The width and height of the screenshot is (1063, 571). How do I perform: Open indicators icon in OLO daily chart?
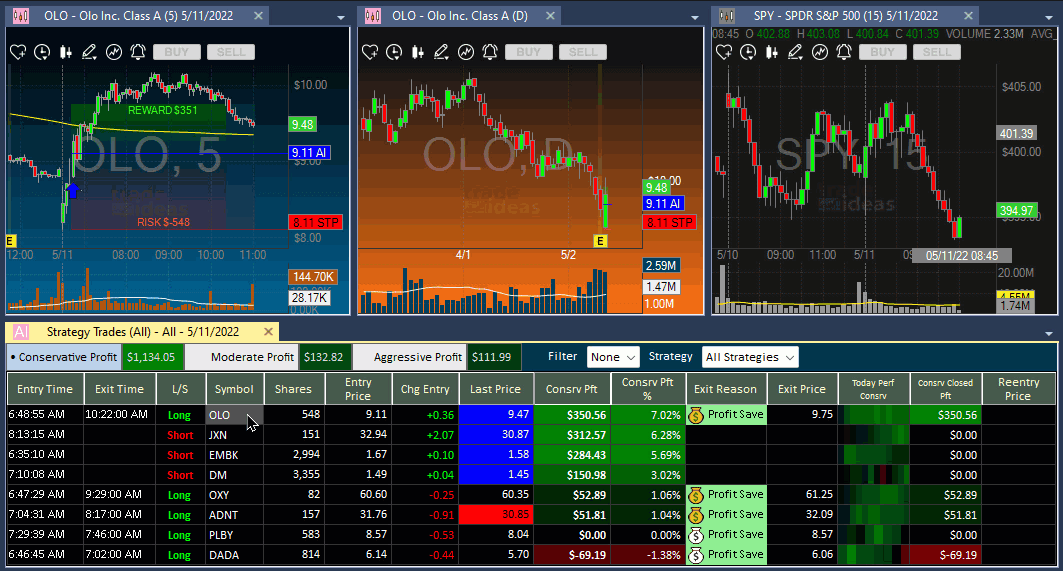click(x=466, y=52)
